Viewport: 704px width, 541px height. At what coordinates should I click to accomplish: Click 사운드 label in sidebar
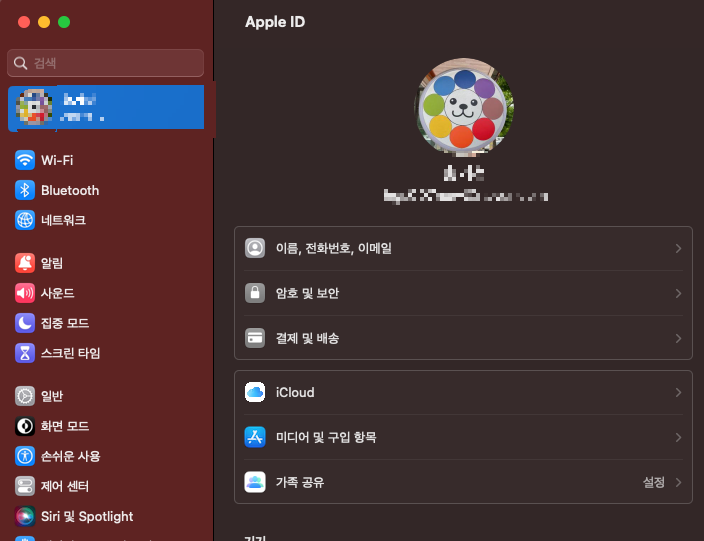coord(57,293)
